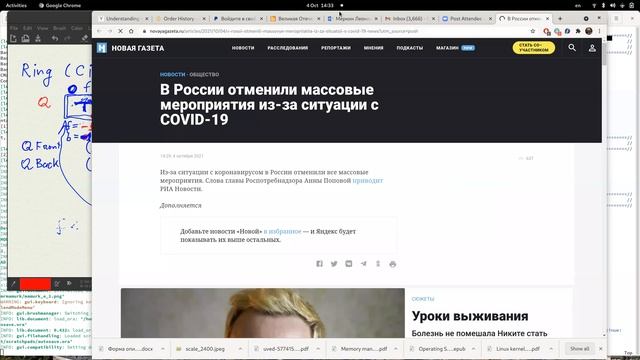Open the Chrome three-dot menu
This screenshot has height=360, width=640.
point(599,31)
